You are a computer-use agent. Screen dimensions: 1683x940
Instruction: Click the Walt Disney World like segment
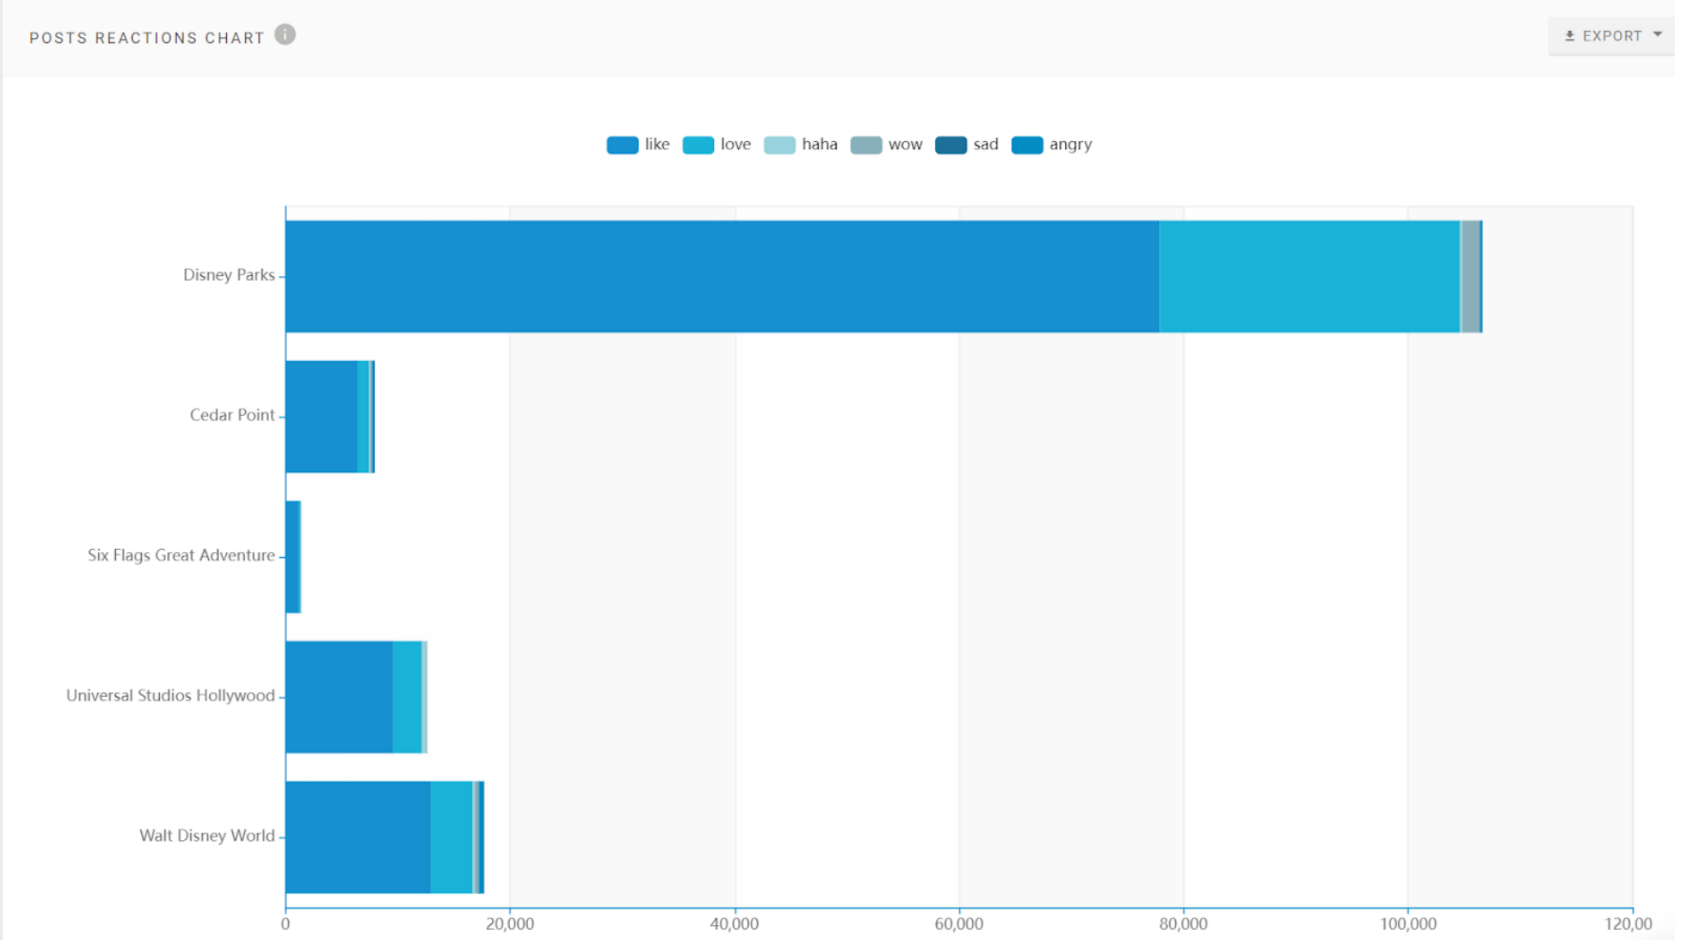coord(358,837)
